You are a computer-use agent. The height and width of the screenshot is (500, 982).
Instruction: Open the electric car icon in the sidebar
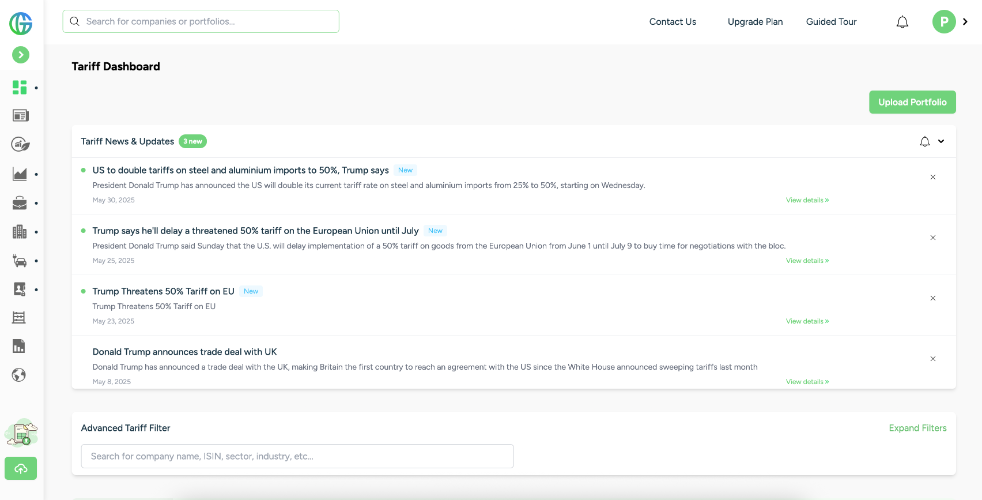tap(20, 261)
